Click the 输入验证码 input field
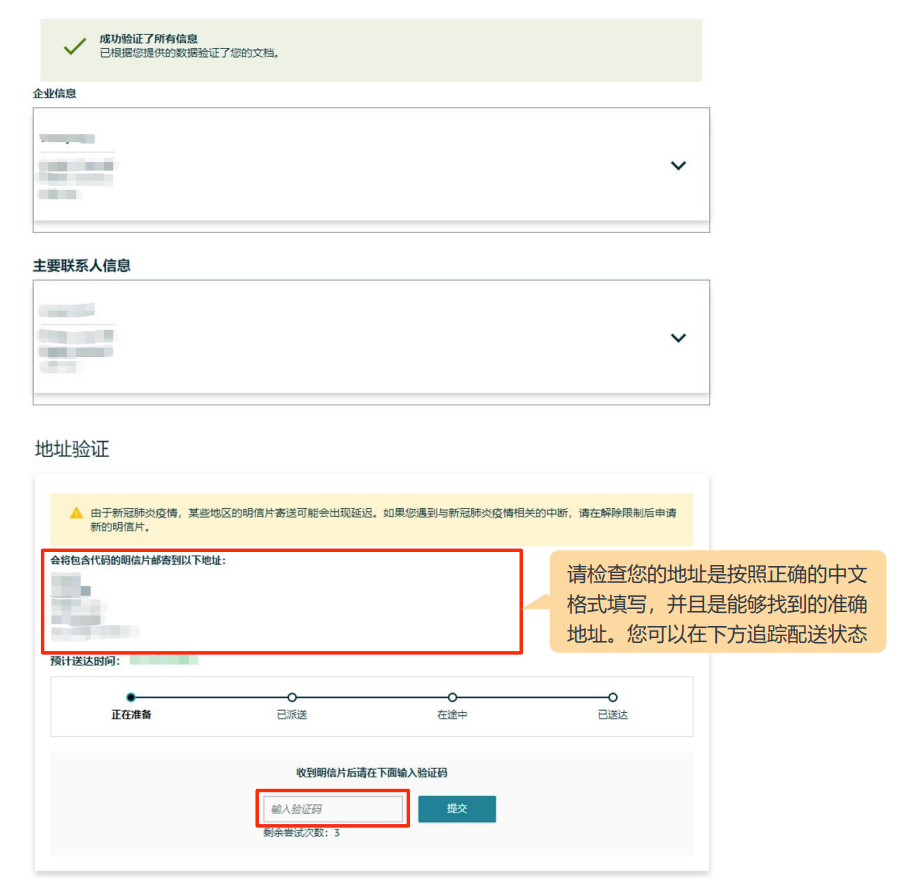 (x=333, y=808)
